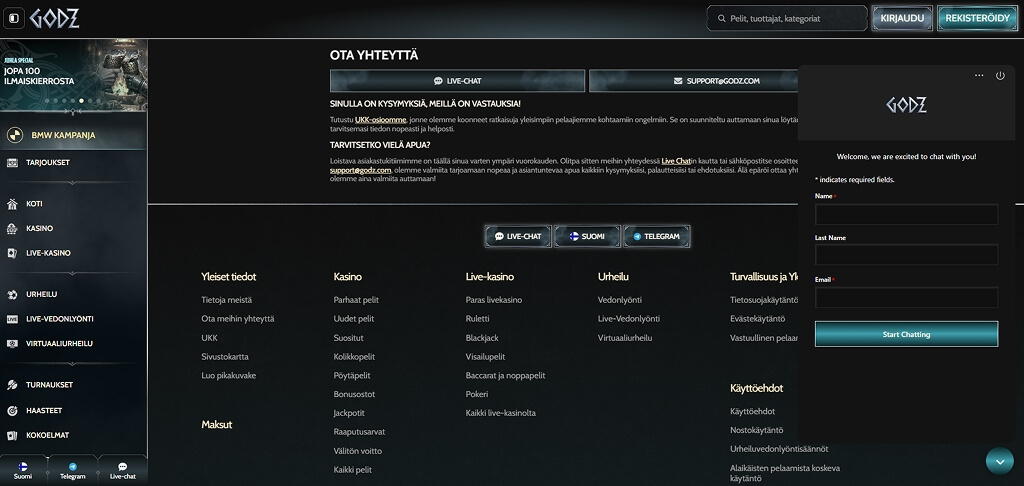Open the UKK-osioomme link in text
This screenshot has height=486, width=1024.
pyautogui.click(x=381, y=120)
